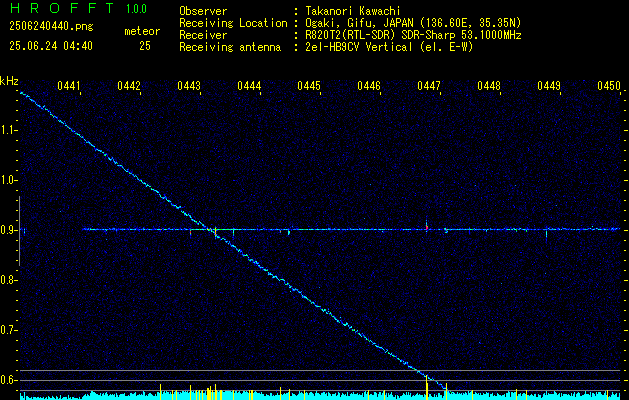Click time marker 0443
The height and width of the screenshot is (400, 629).
point(189,85)
